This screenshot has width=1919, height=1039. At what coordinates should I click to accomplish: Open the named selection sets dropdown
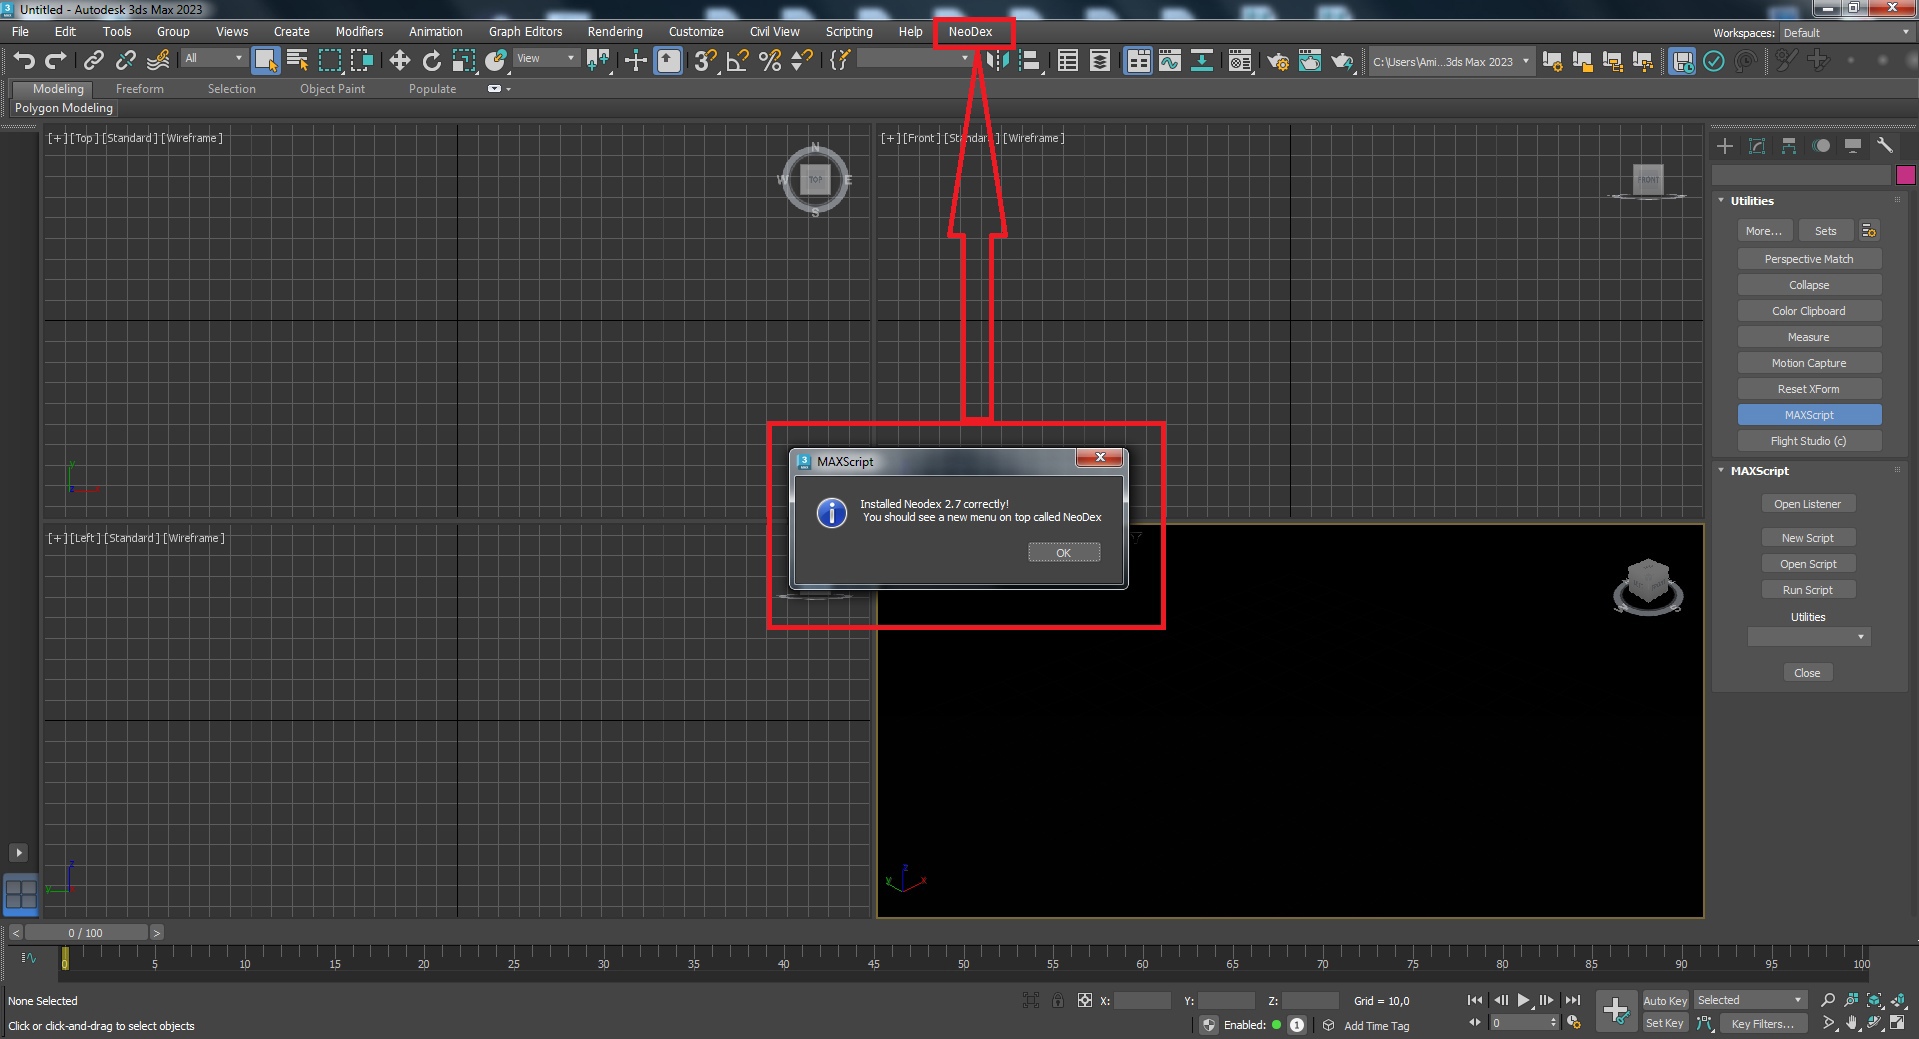click(915, 59)
